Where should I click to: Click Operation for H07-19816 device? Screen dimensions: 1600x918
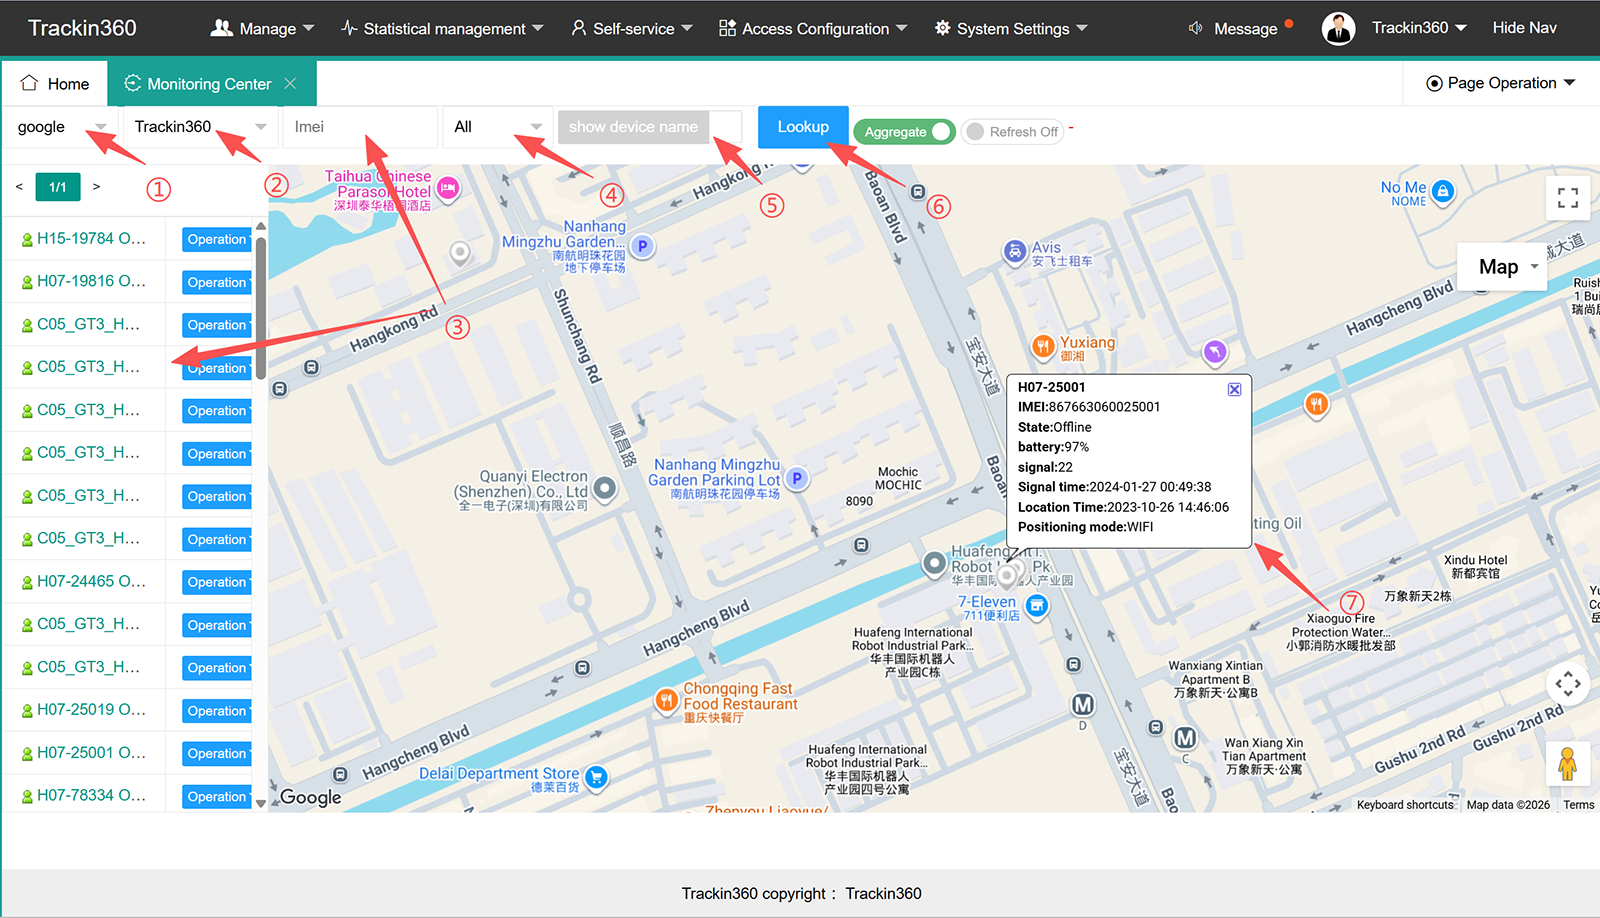click(x=217, y=283)
